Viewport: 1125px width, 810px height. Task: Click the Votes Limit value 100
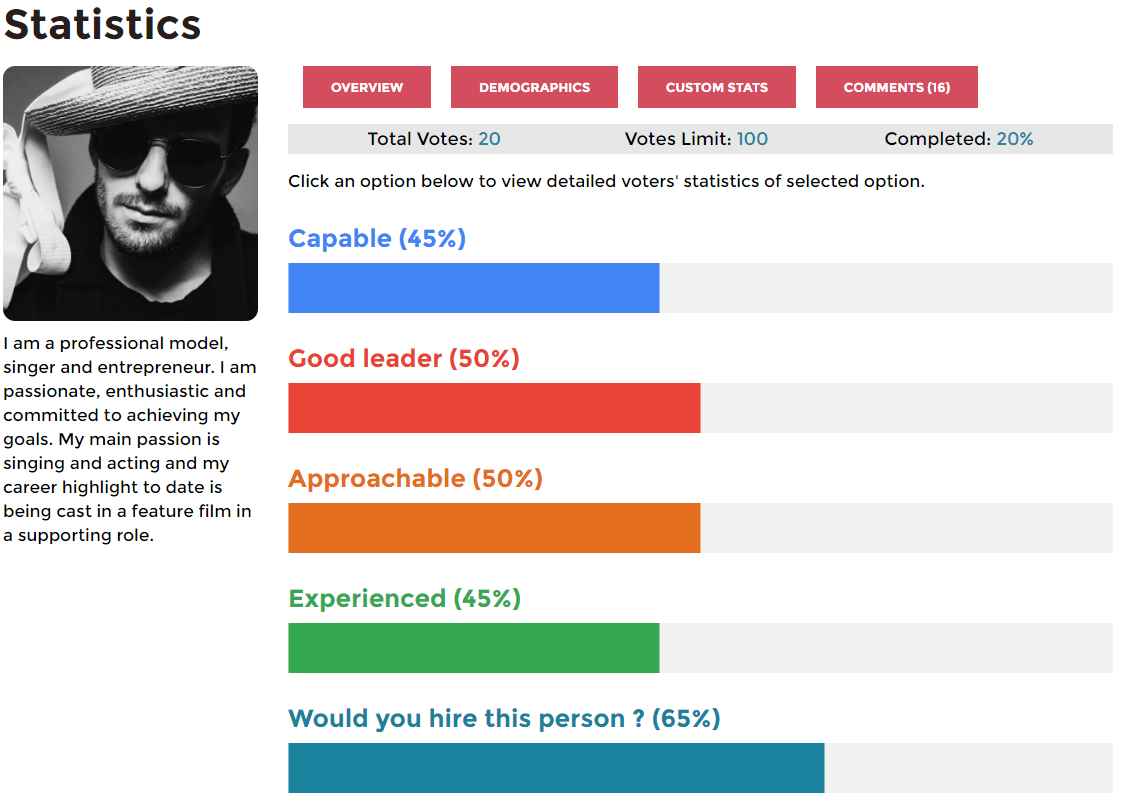click(x=752, y=138)
